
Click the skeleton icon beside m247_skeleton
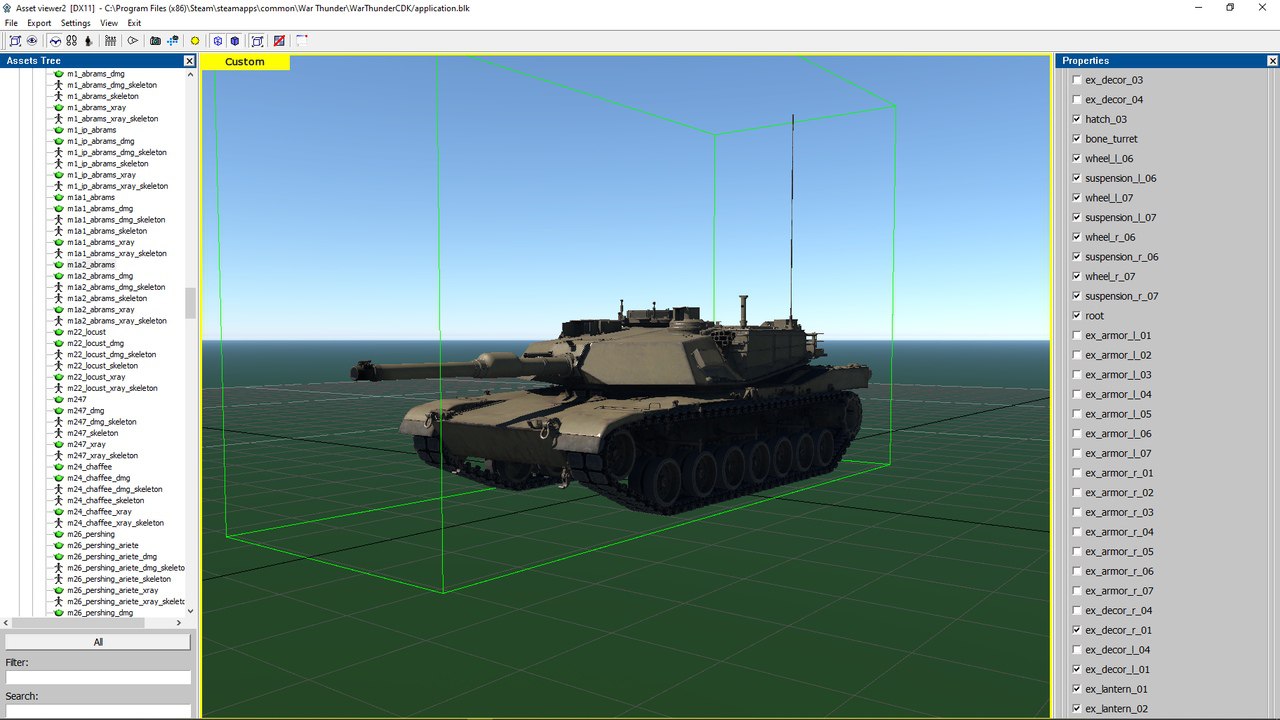coord(58,433)
